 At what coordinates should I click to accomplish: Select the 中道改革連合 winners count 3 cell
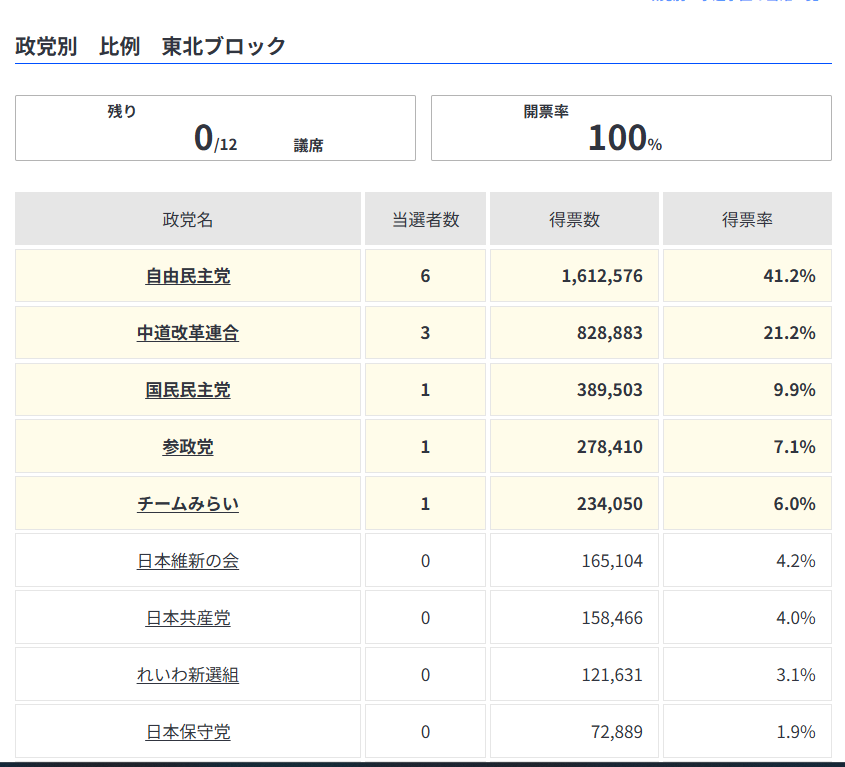coord(424,332)
